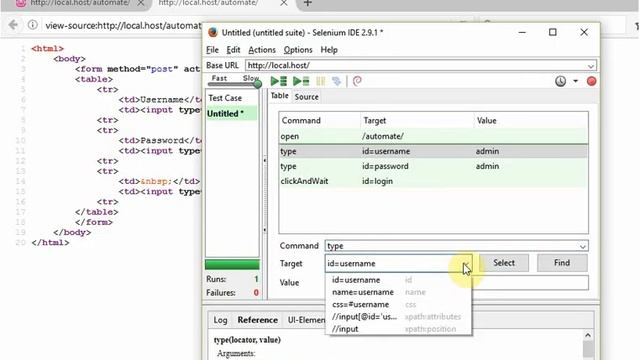Open the UI-Element tab
The width and height of the screenshot is (640, 360).
click(306, 320)
